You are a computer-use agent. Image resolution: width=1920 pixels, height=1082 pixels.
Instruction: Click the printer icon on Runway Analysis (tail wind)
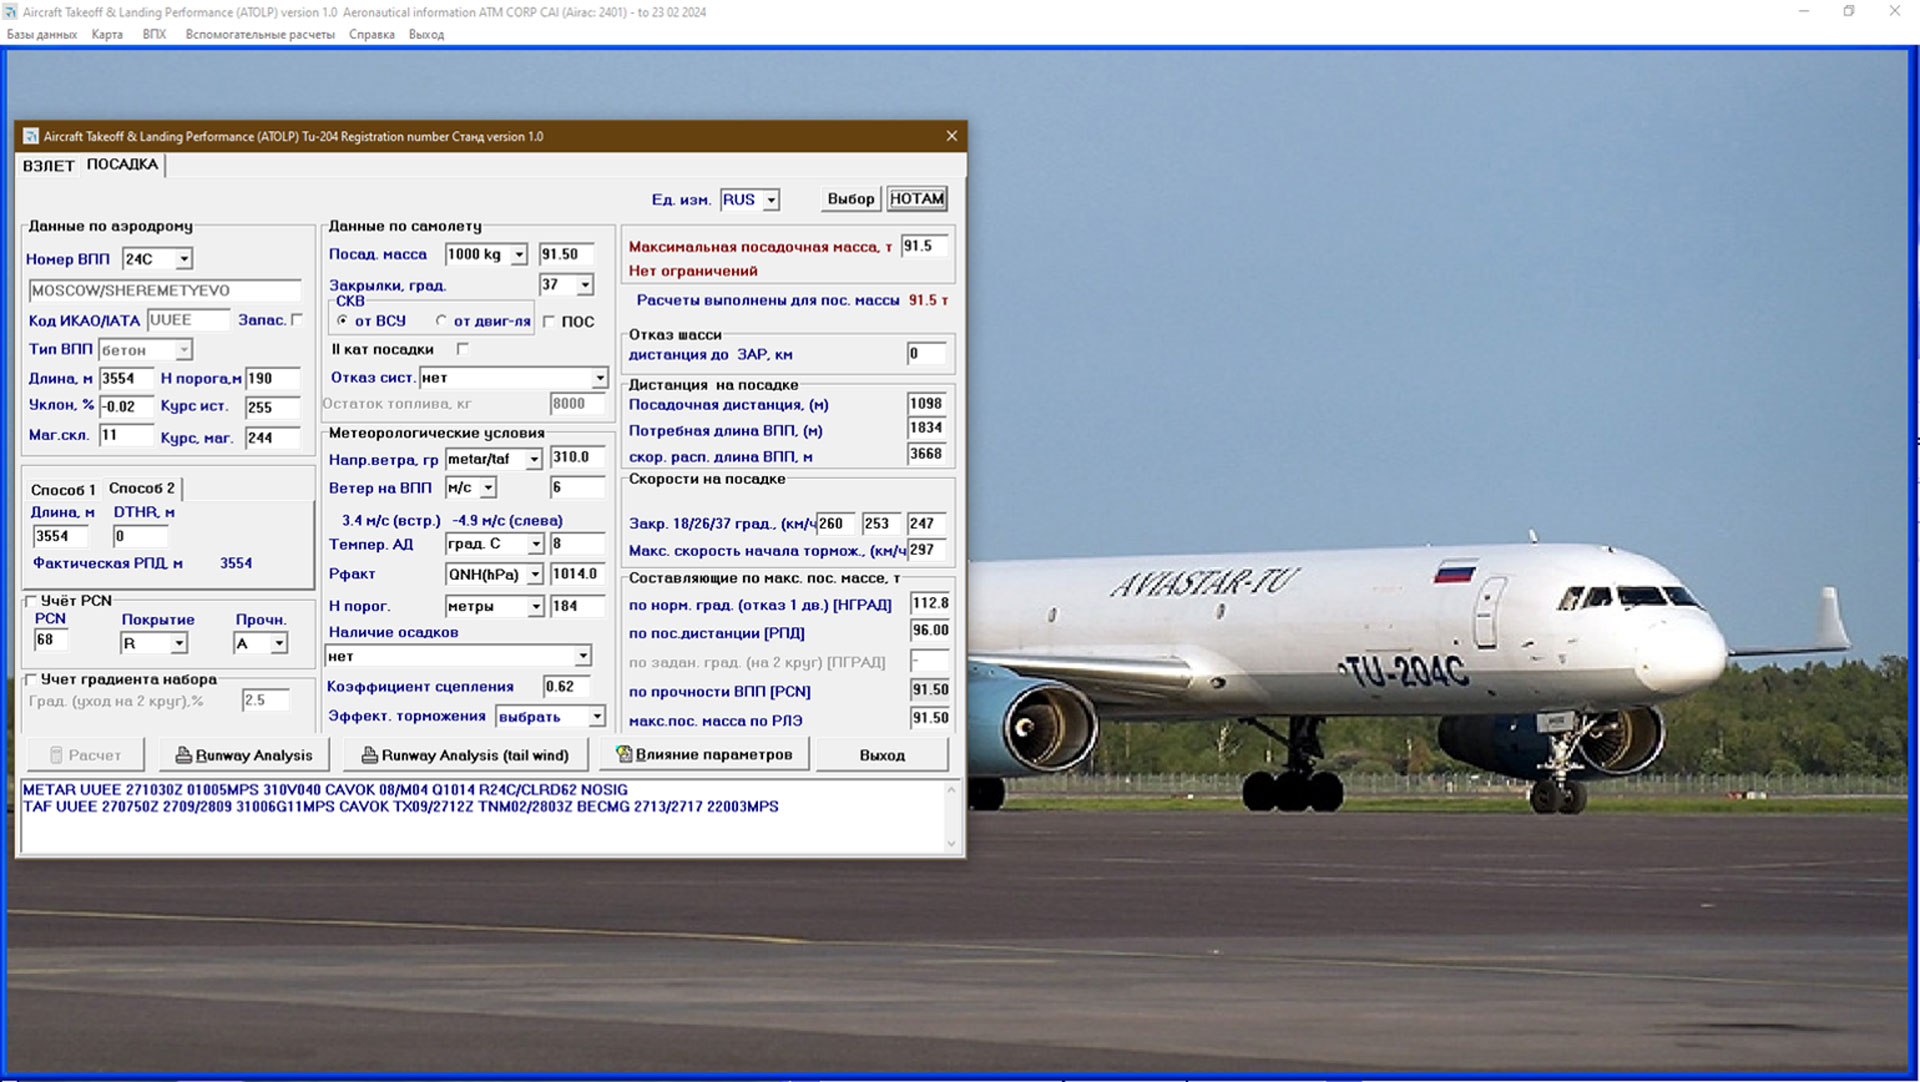(x=369, y=755)
